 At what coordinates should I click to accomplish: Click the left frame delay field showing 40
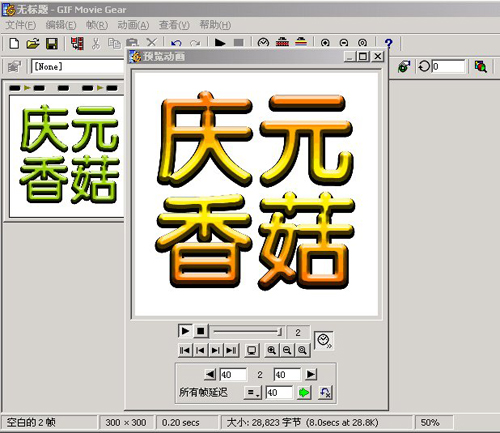click(x=233, y=375)
